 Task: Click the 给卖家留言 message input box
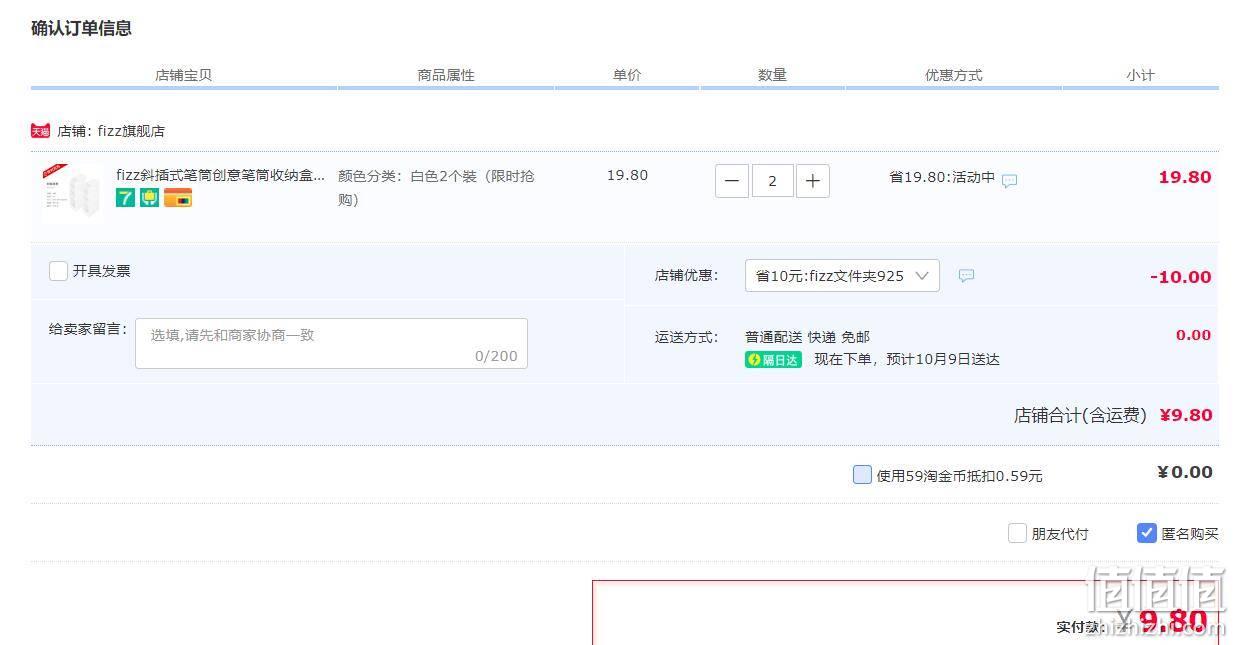[x=331, y=343]
